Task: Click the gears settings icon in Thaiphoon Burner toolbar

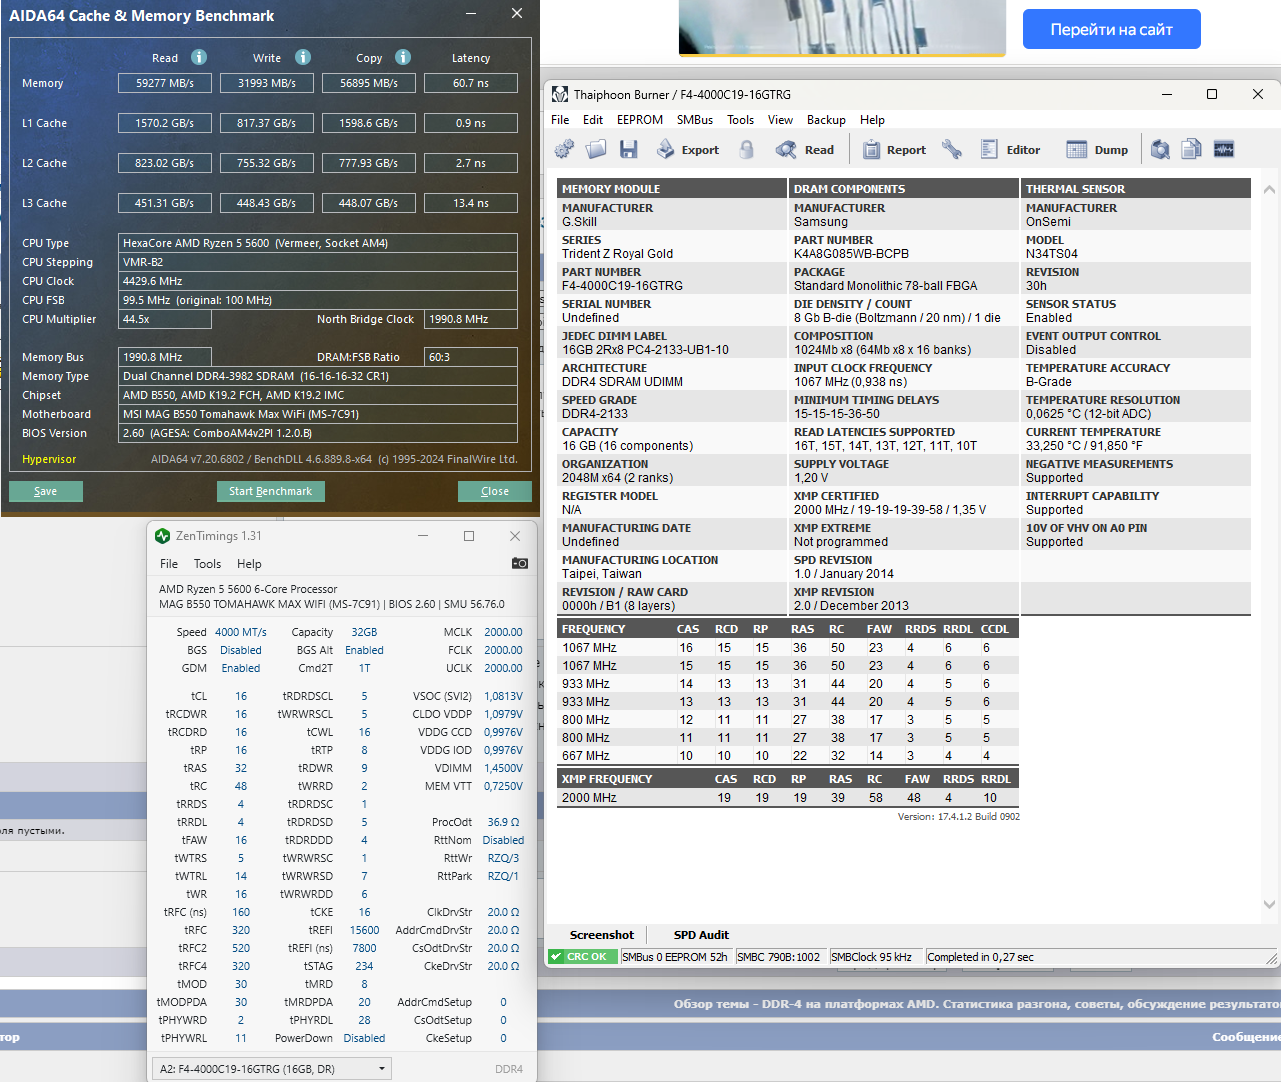Action: pos(565,149)
